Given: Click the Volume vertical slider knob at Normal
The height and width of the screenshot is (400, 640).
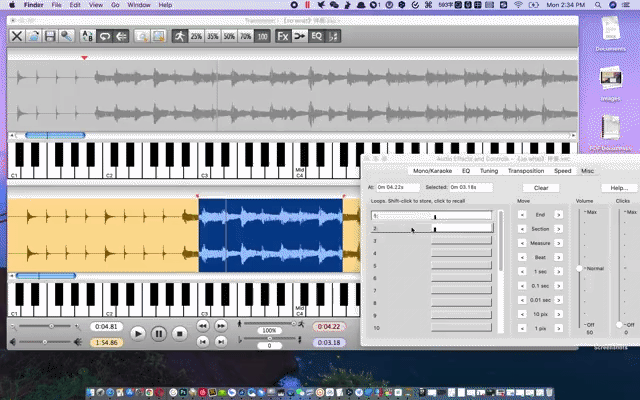Looking at the screenshot, I should (579, 269).
